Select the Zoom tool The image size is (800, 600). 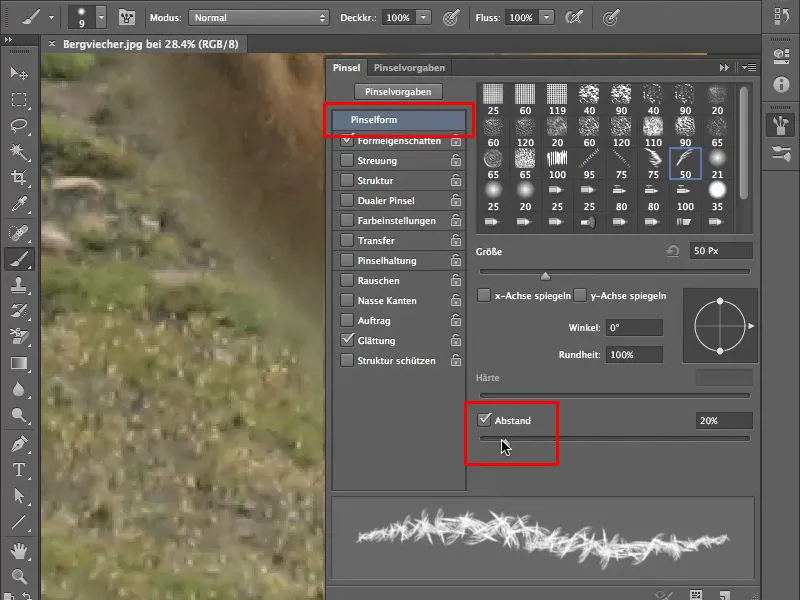point(19,576)
